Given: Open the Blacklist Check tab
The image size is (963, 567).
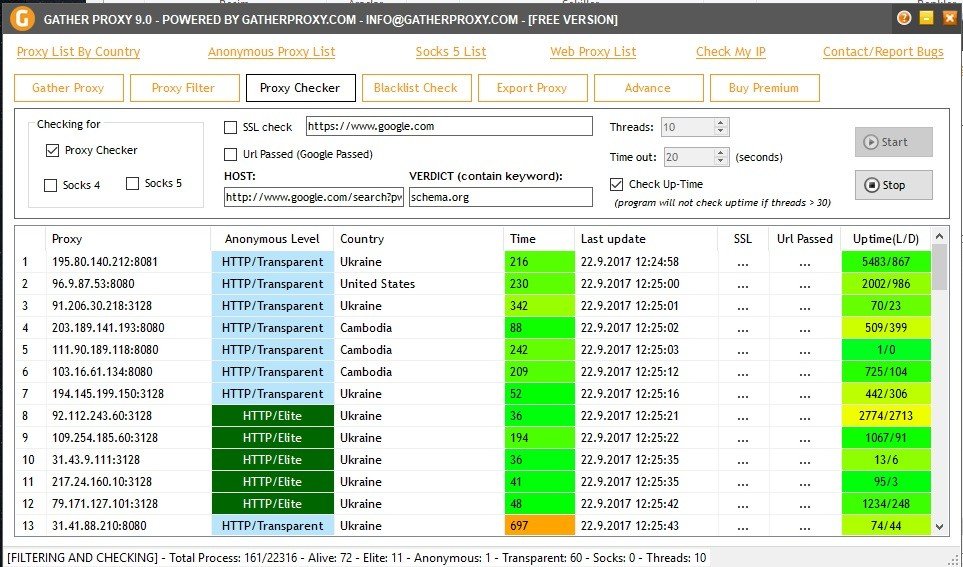Looking at the screenshot, I should [416, 88].
